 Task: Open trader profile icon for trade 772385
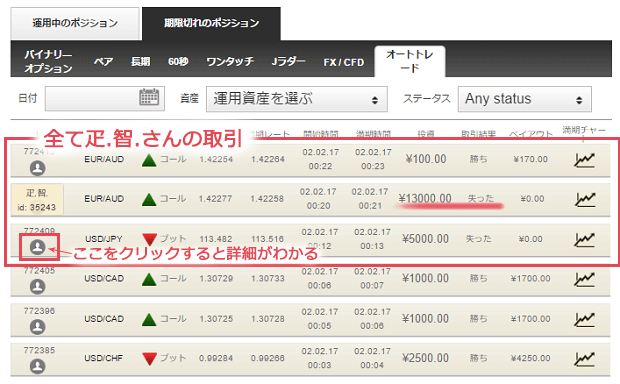point(38,366)
